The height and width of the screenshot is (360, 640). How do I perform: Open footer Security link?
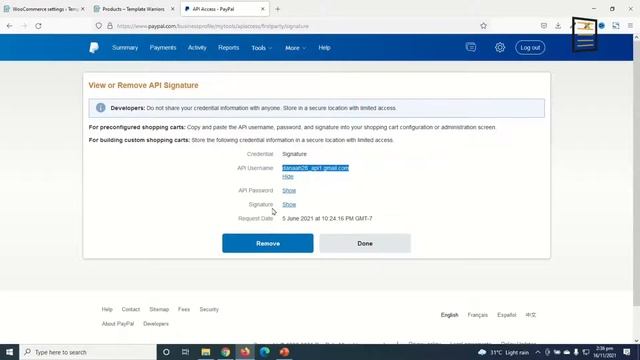209,309
